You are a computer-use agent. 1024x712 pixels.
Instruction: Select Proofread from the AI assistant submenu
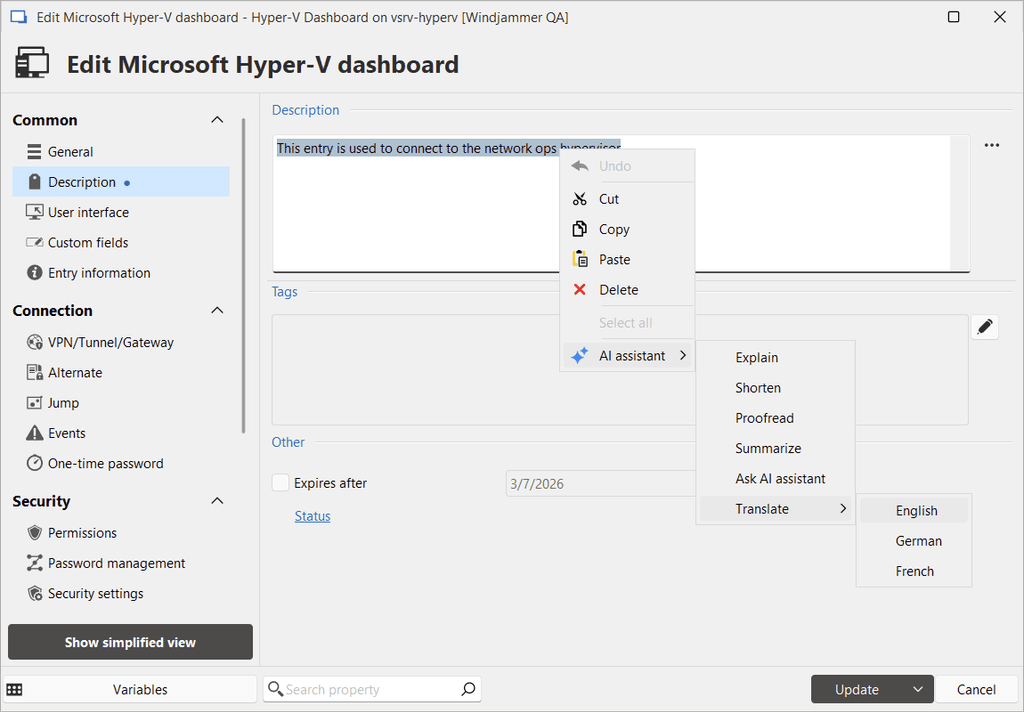[x=764, y=418]
